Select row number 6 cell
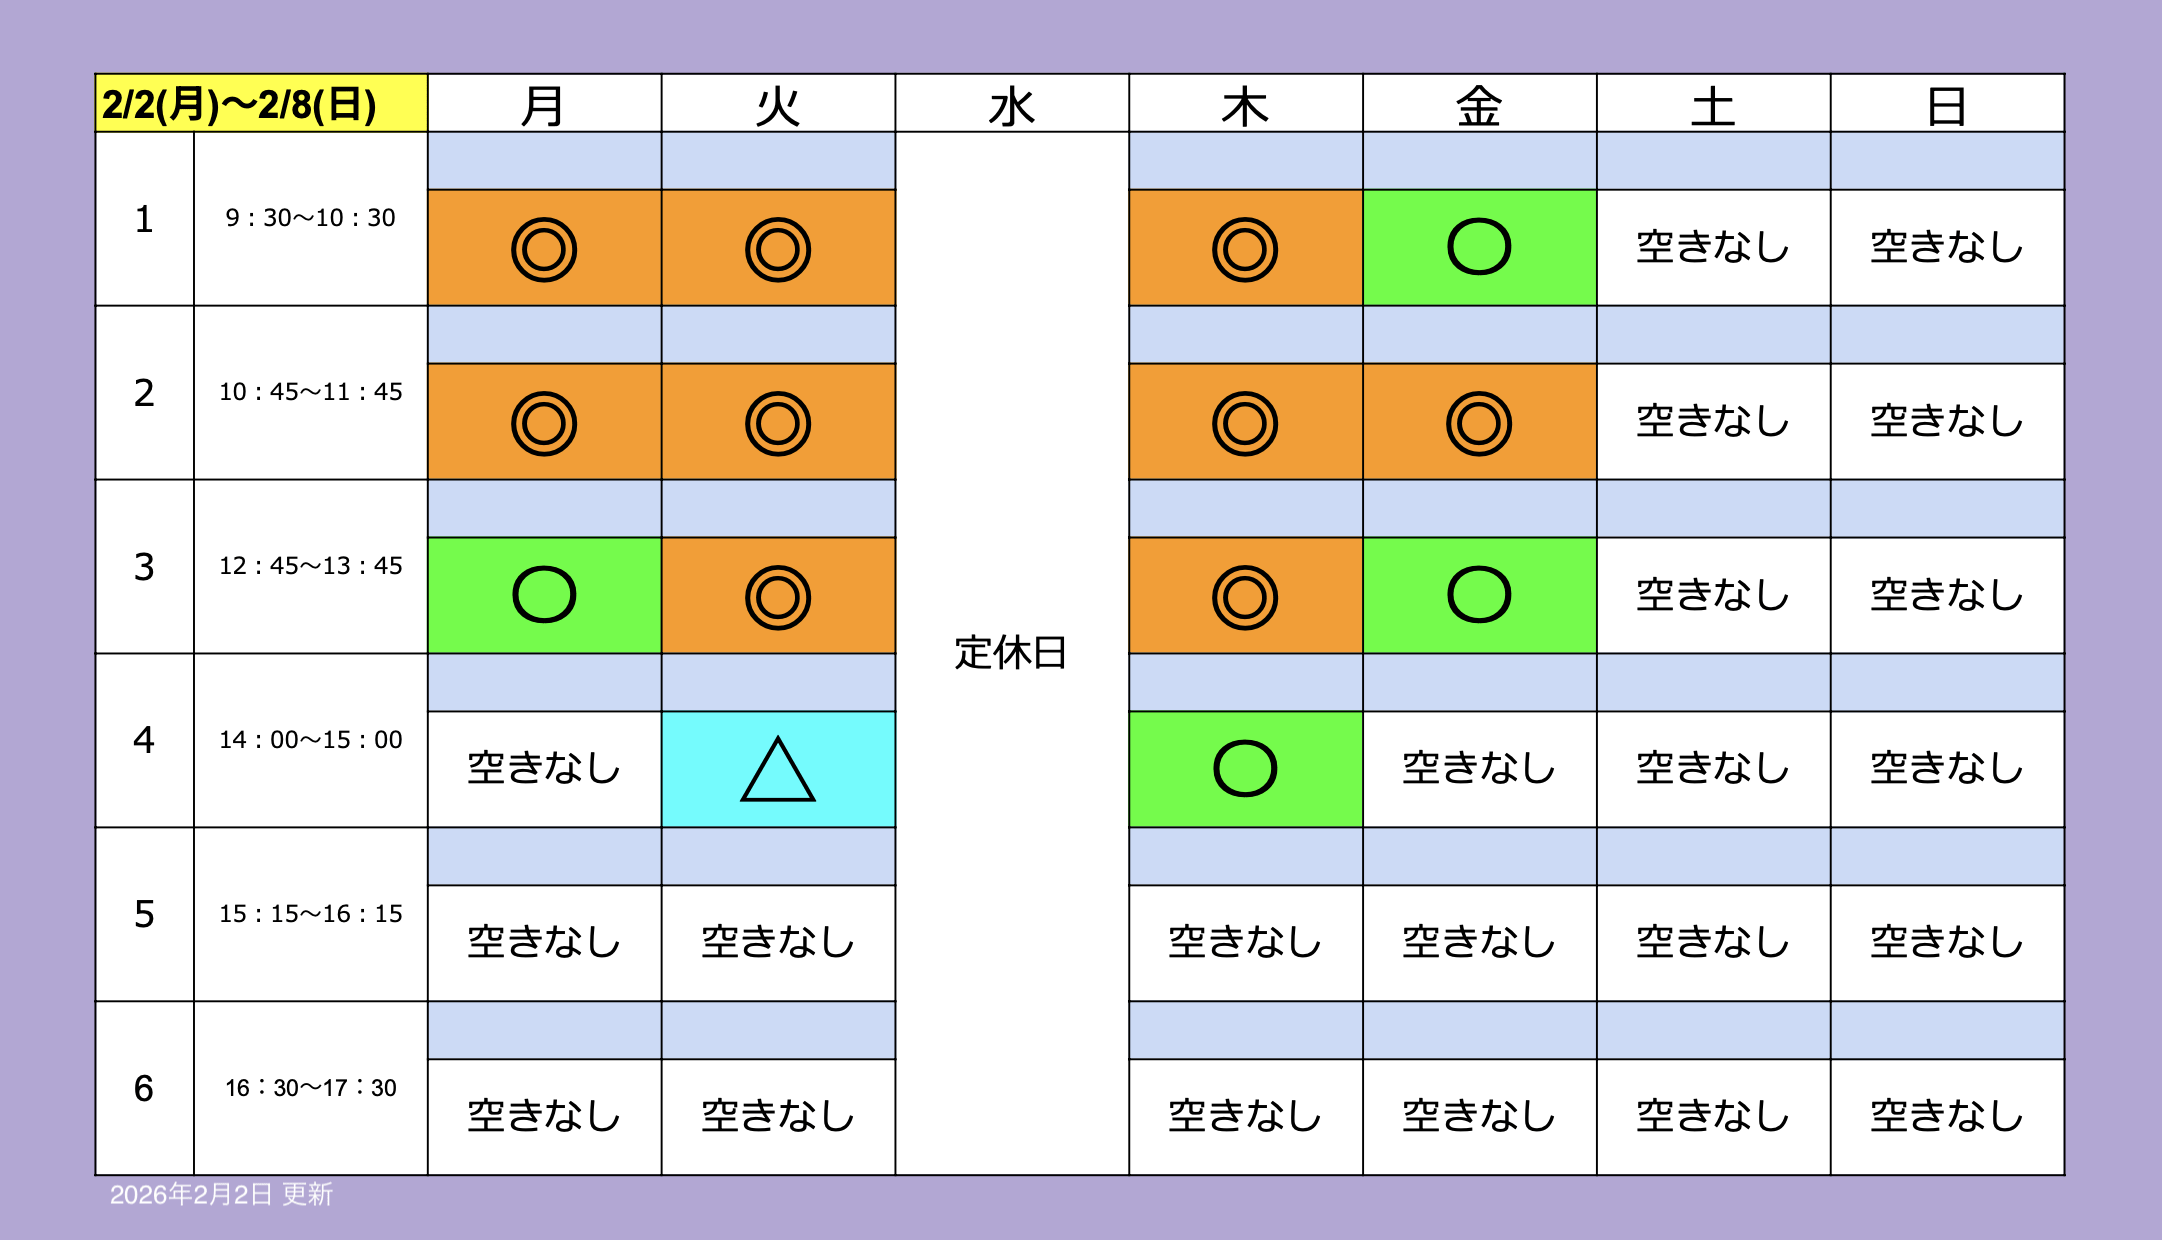Viewport: 2162px width, 1240px height. click(144, 1088)
